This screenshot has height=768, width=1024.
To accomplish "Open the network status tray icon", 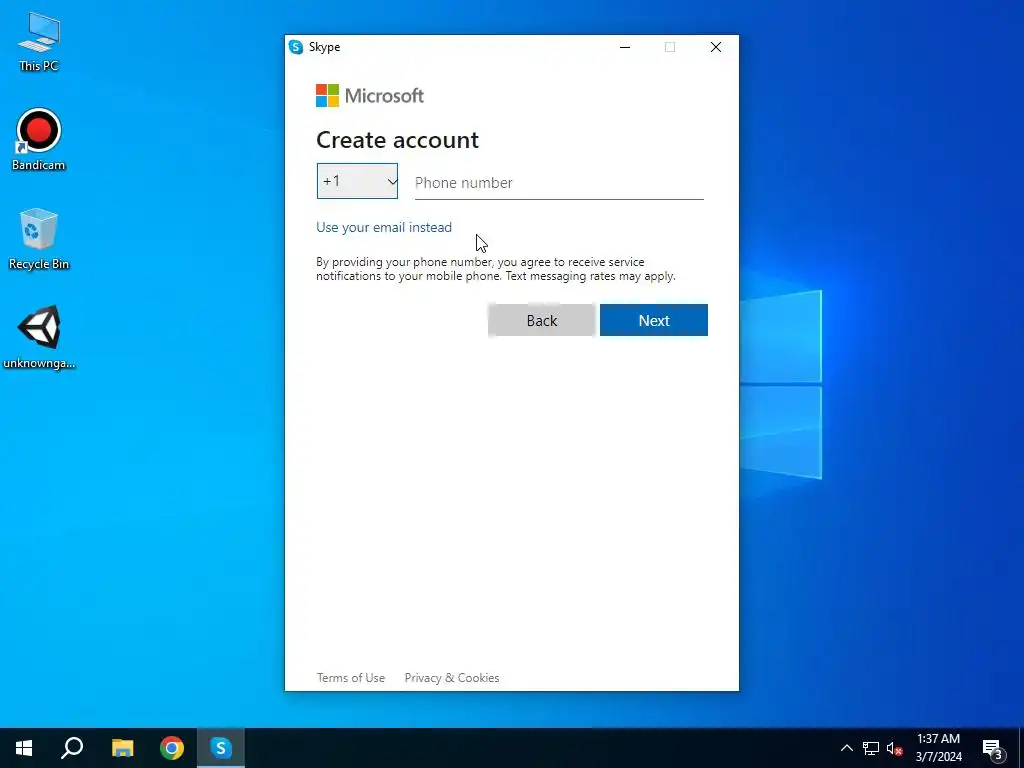I will coord(871,748).
